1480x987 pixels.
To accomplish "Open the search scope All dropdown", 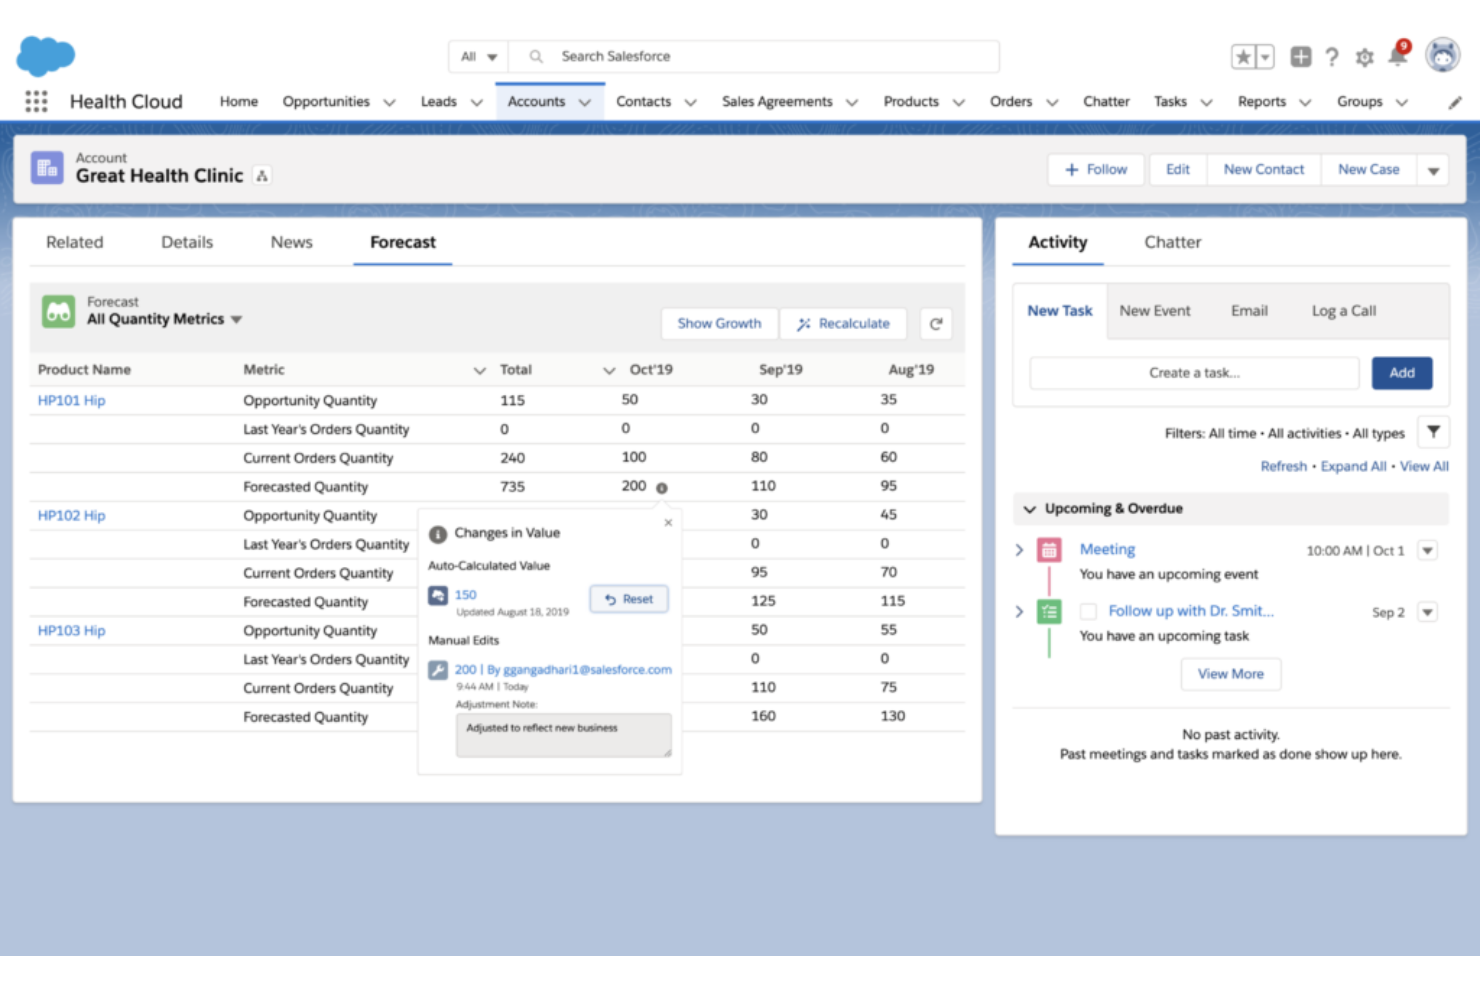I will tap(479, 57).
